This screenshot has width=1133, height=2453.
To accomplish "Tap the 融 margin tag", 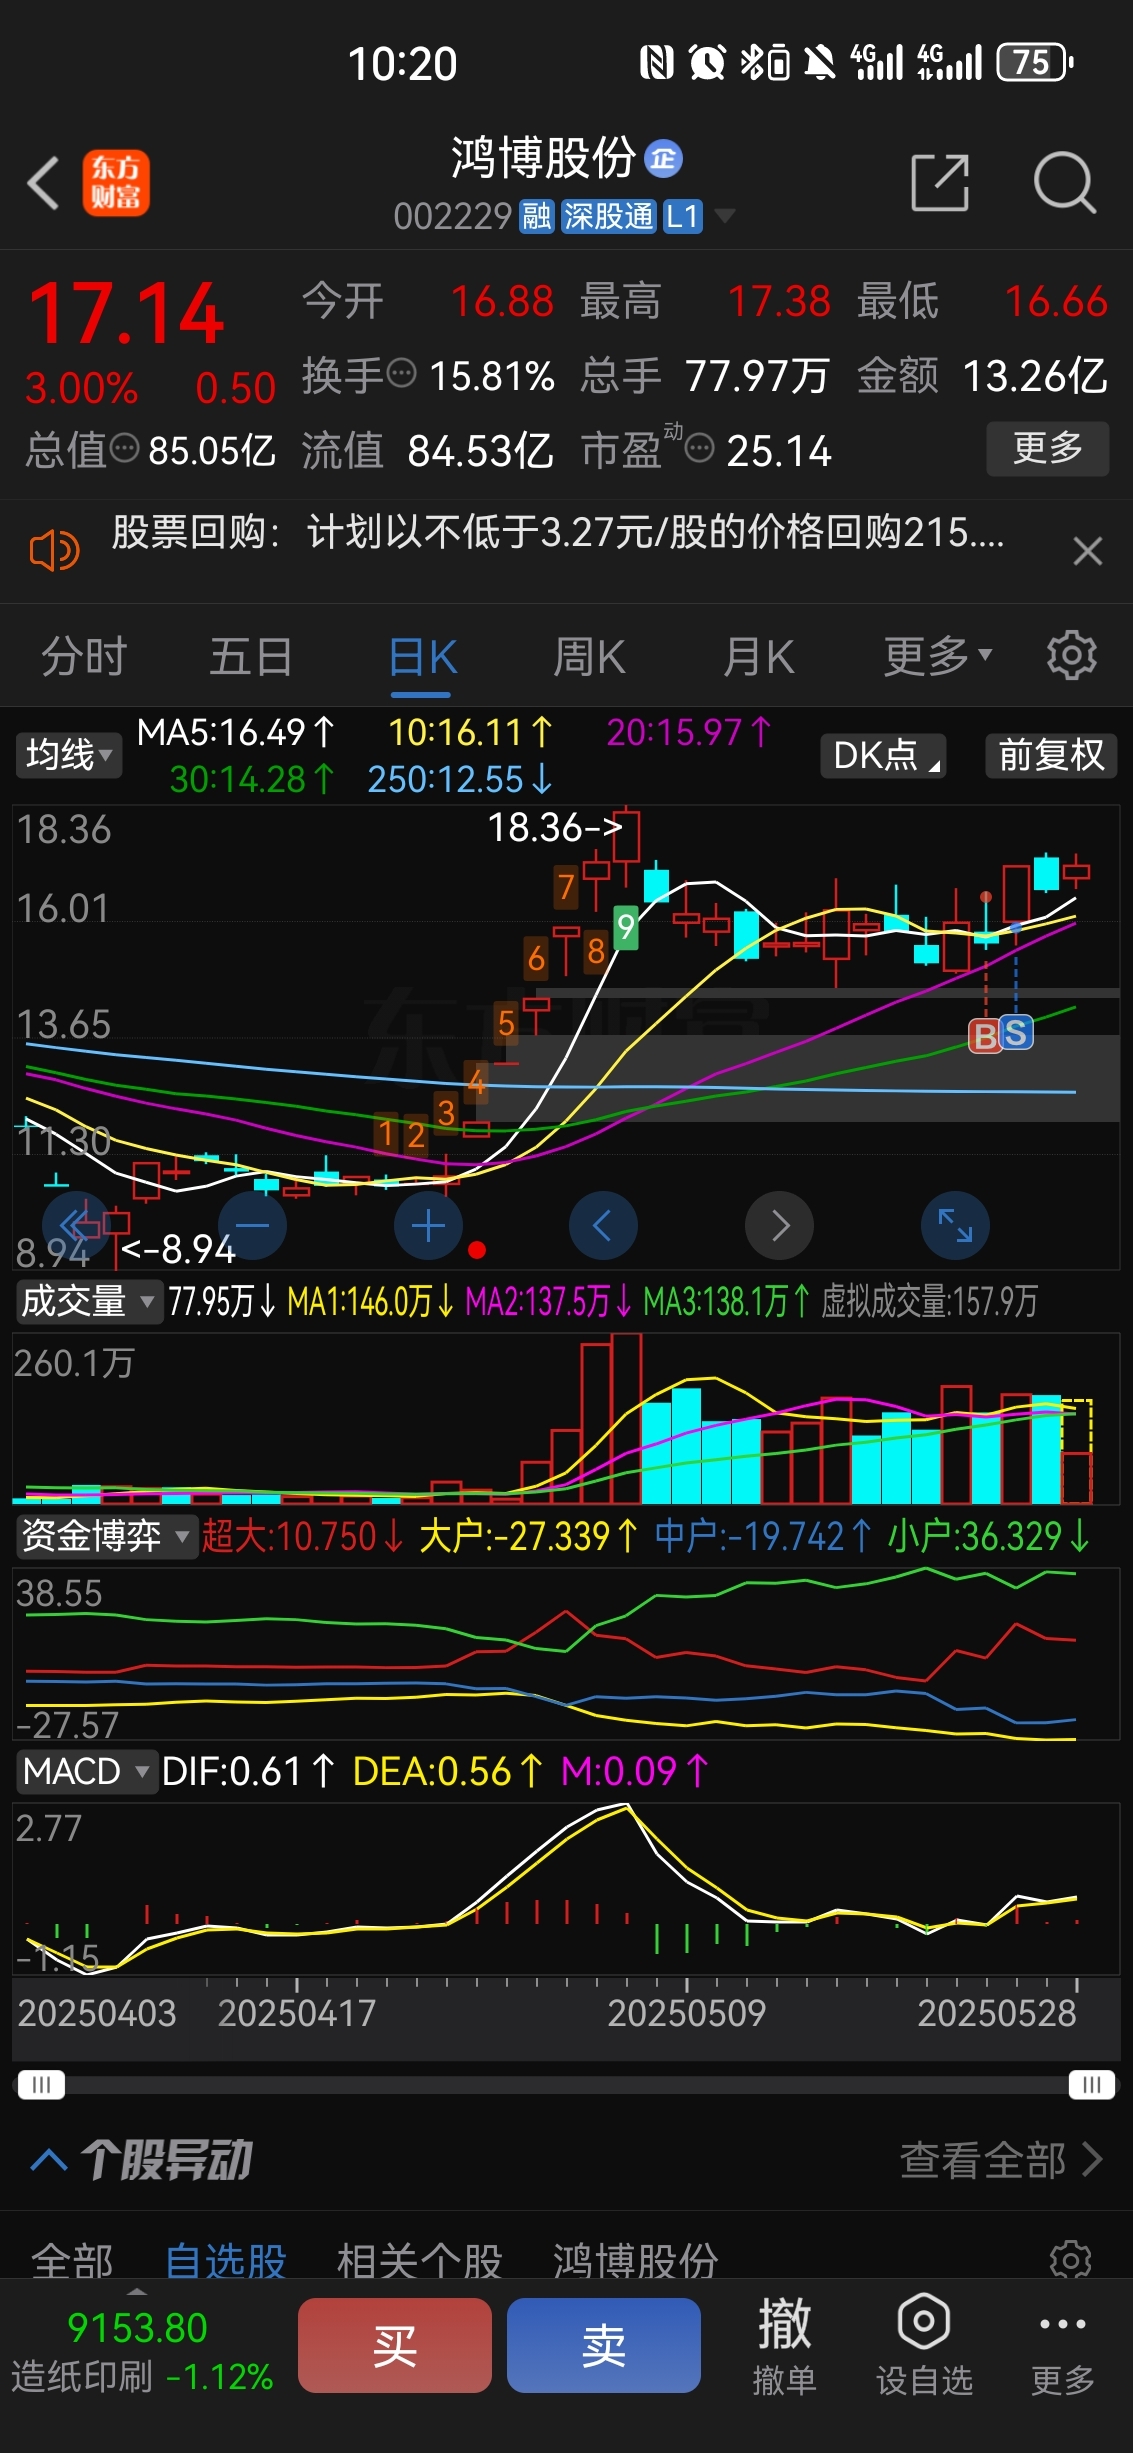I will click(x=536, y=216).
